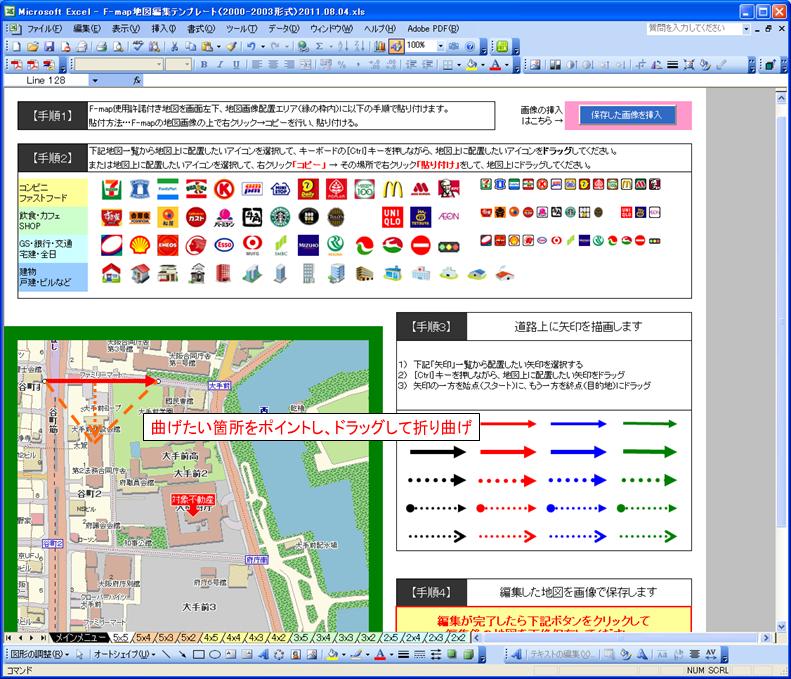791x679 pixels.
Task: Open the zoom 100% dropdown
Action: [440, 46]
